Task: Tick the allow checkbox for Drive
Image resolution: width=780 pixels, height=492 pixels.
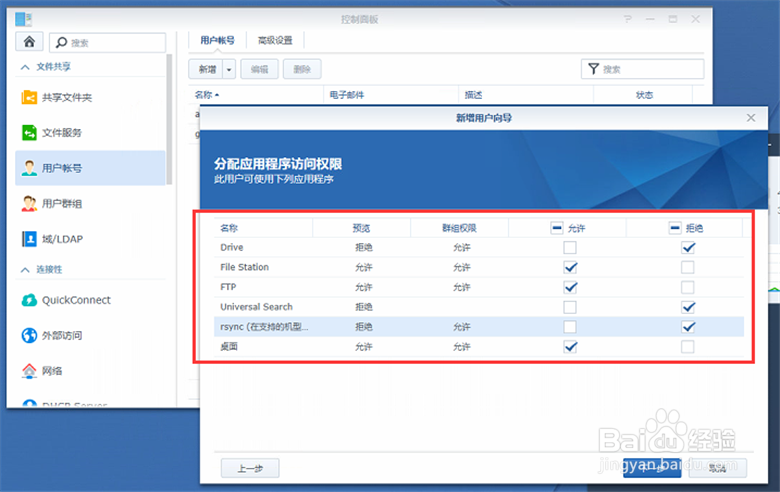Action: coord(570,247)
